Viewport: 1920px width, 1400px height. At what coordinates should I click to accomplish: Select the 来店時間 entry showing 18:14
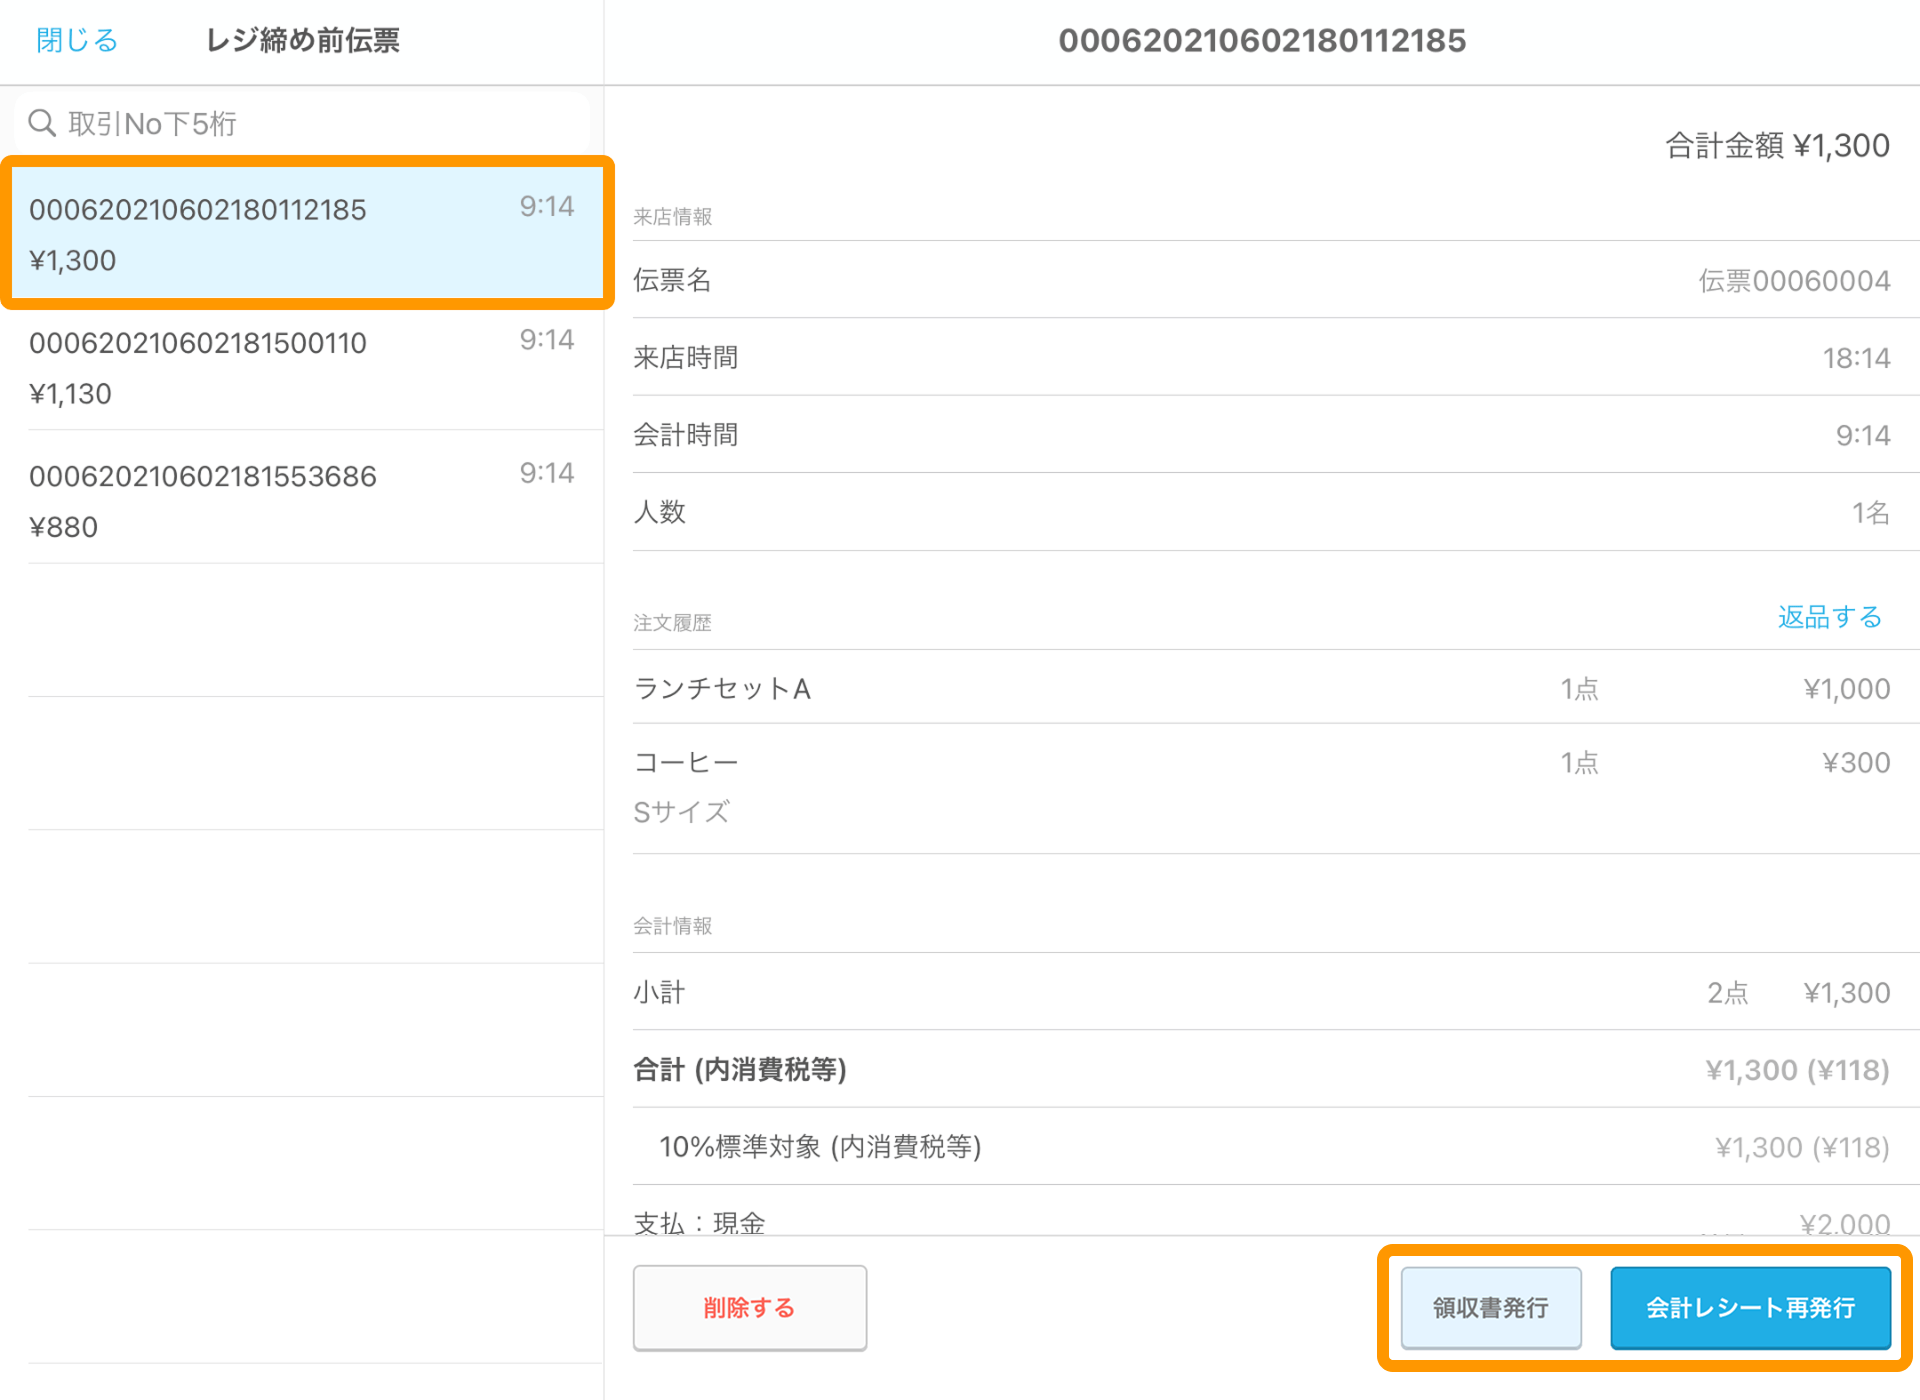(1260, 358)
